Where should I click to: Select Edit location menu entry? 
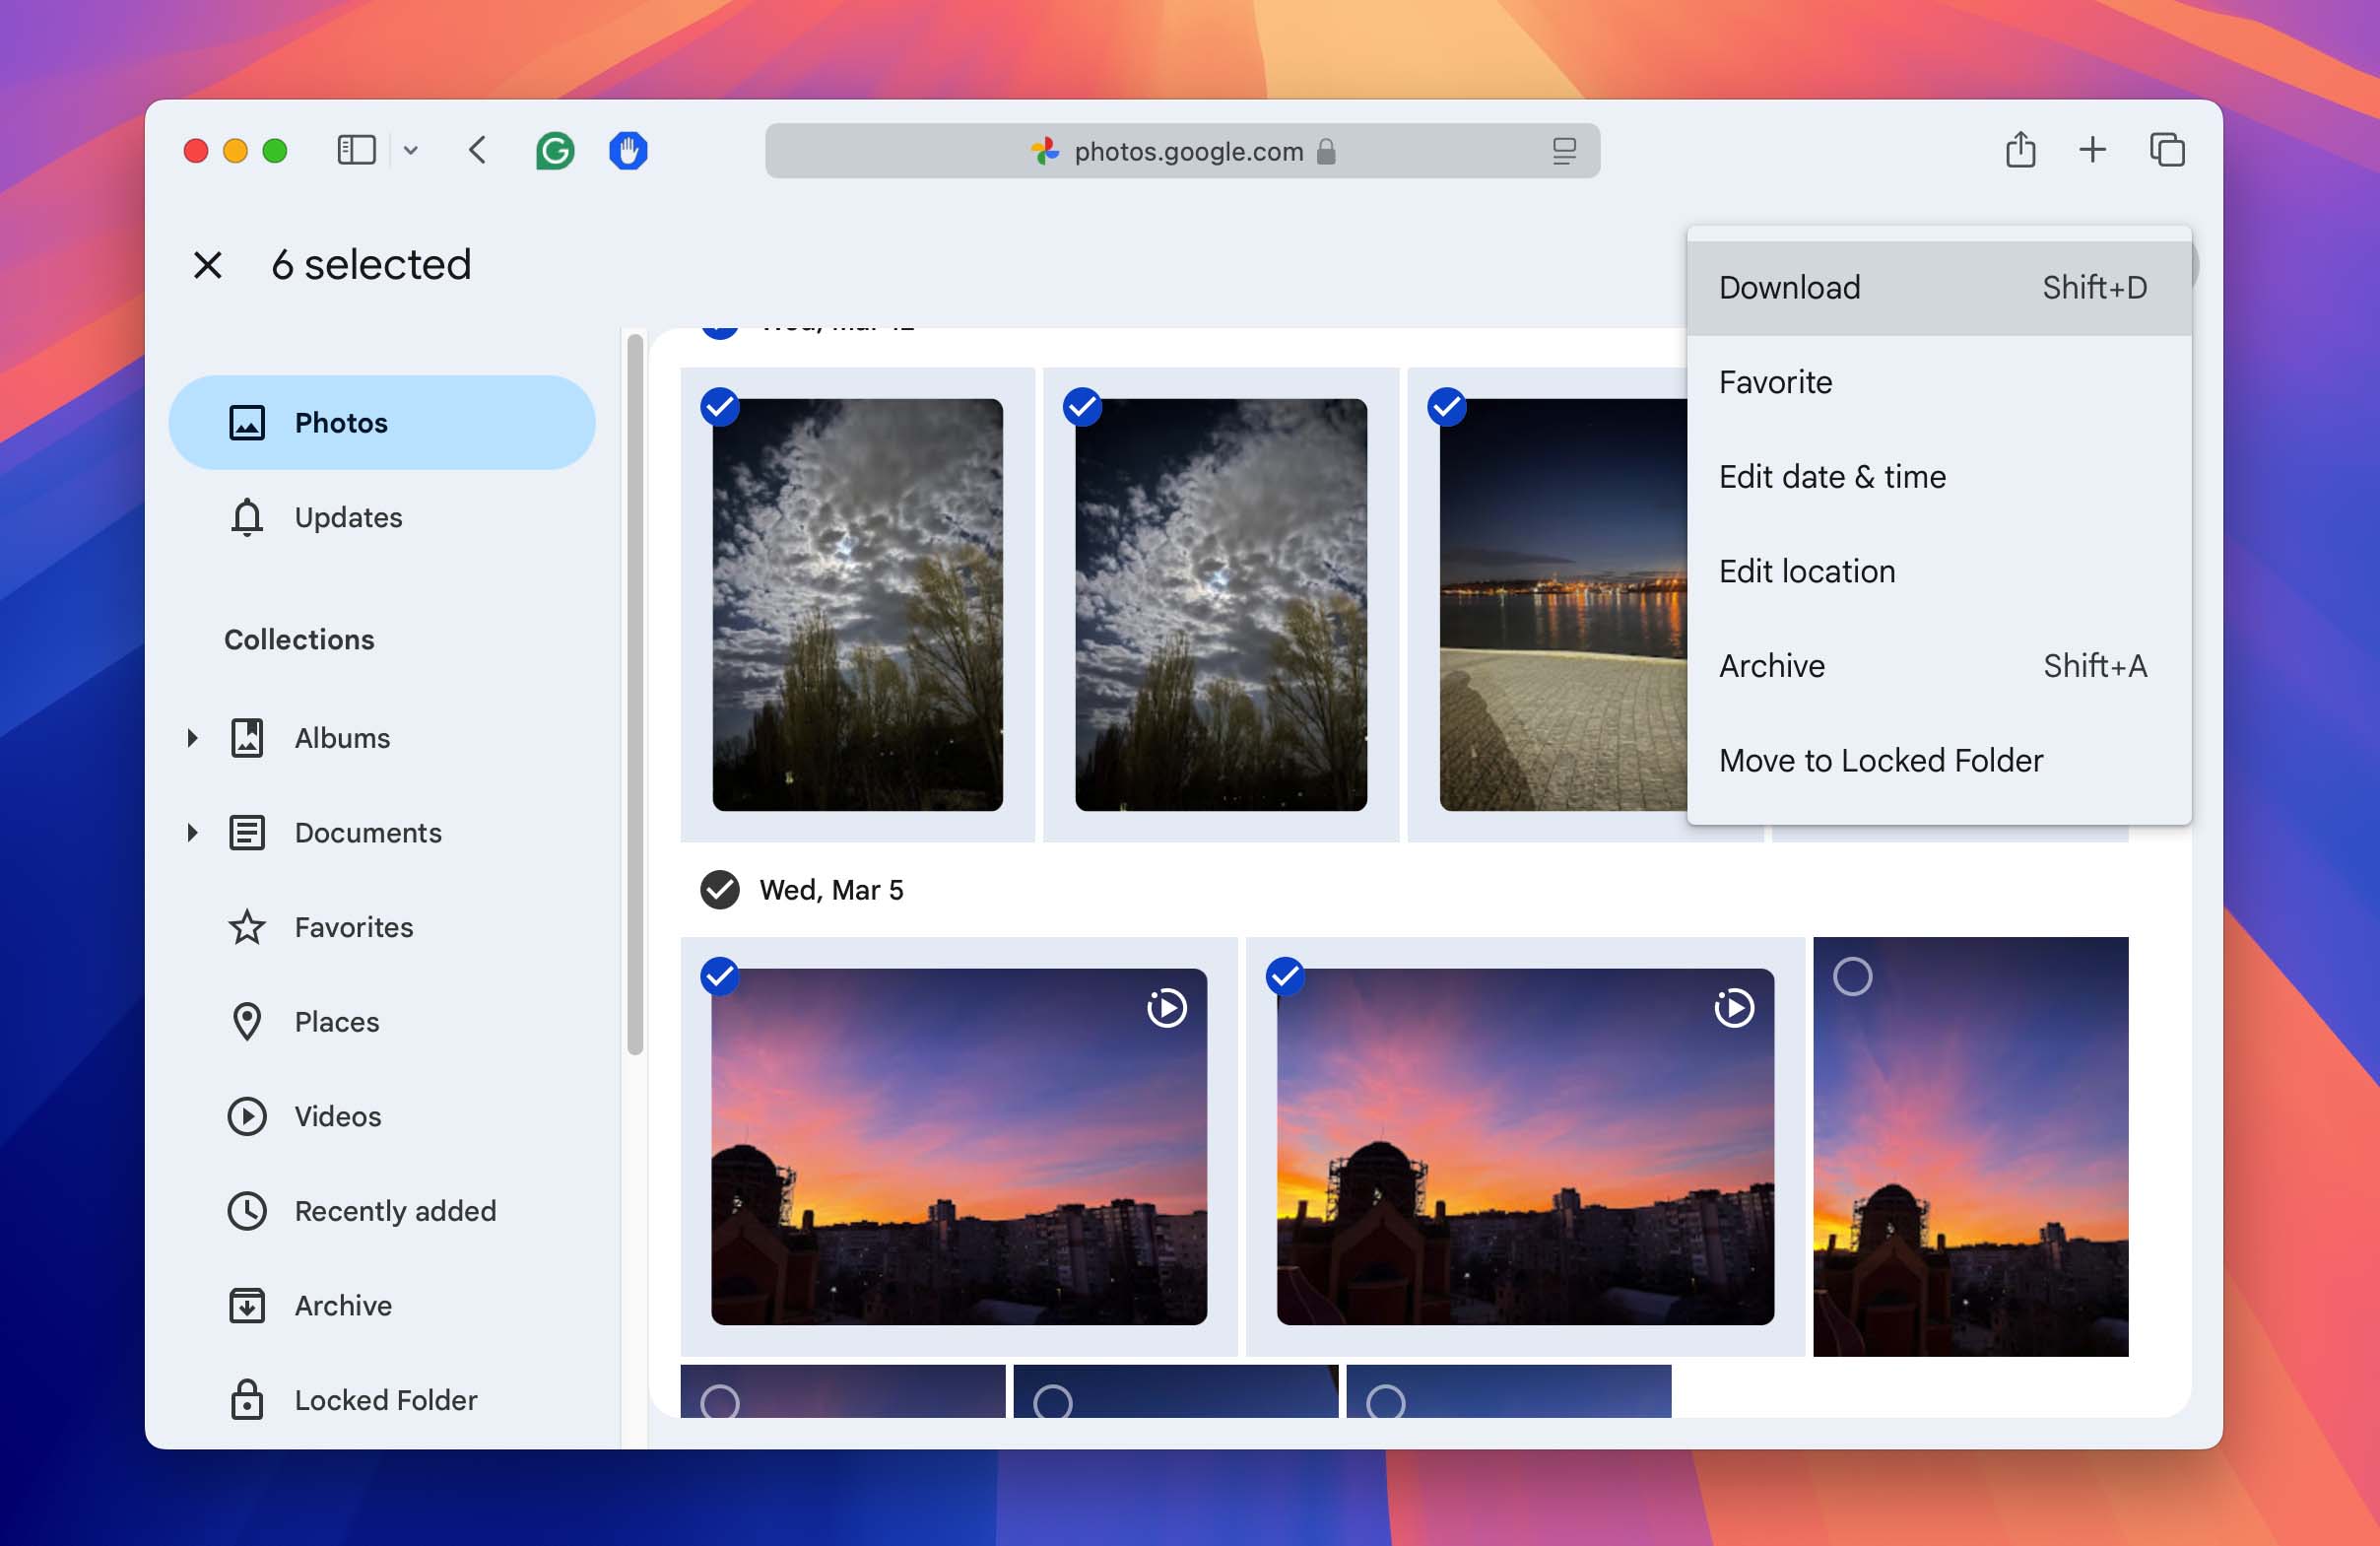1938,571
